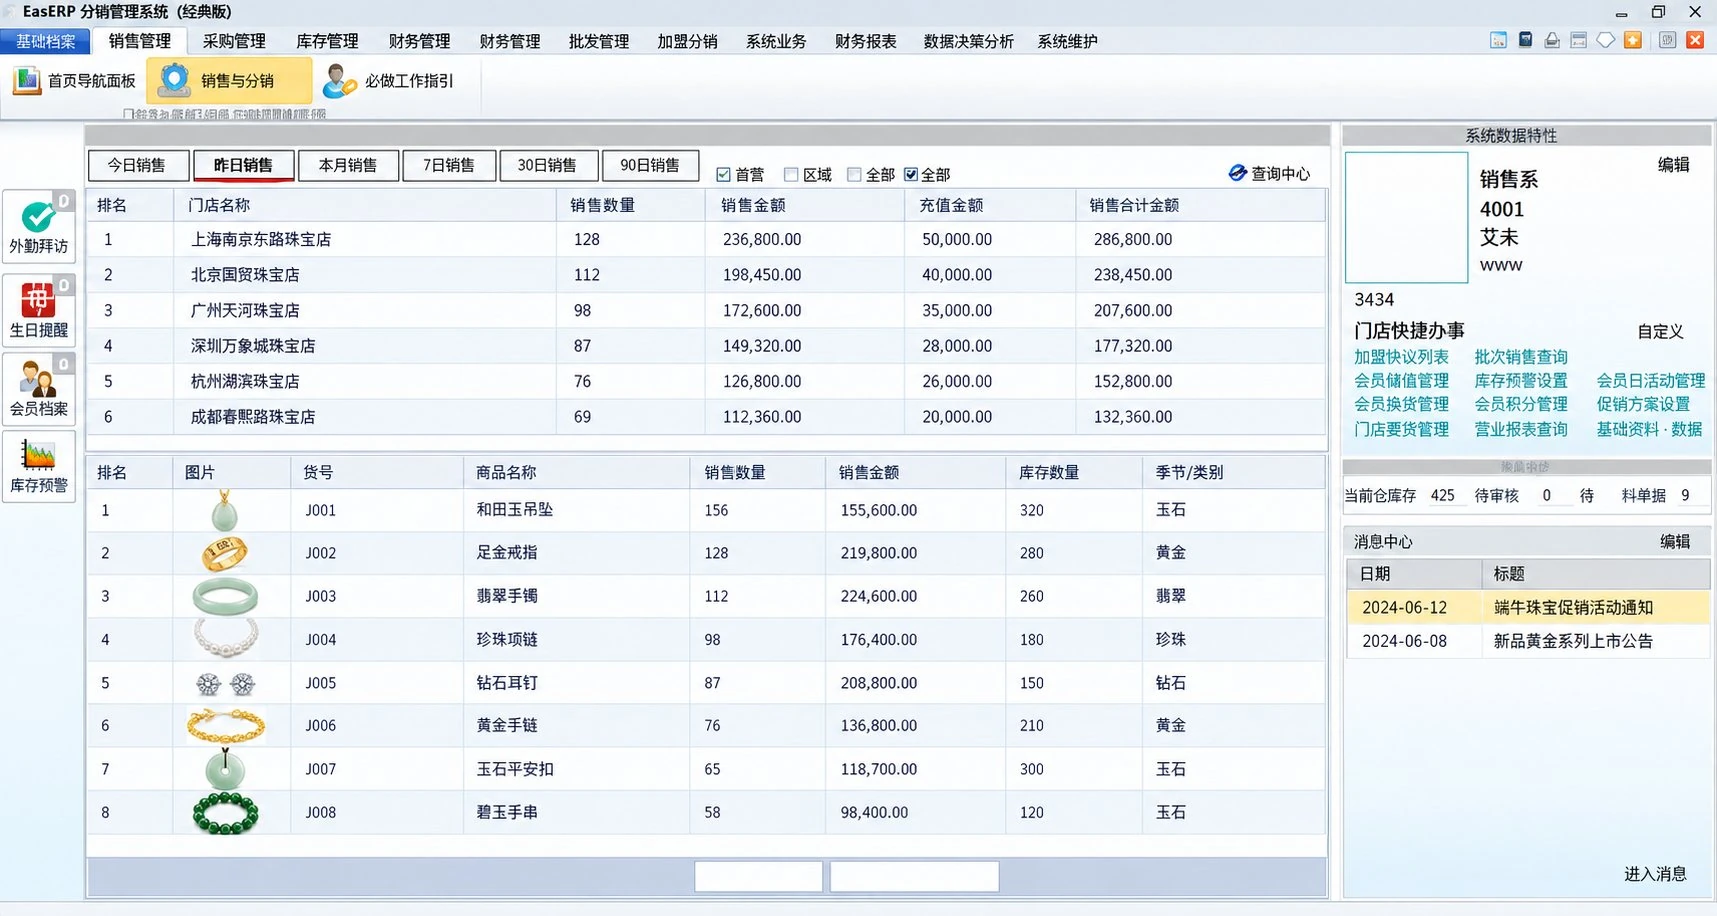The height and width of the screenshot is (916, 1717).
Task: Click the red X icon in top-right toolbar
Action: coord(1695,40)
